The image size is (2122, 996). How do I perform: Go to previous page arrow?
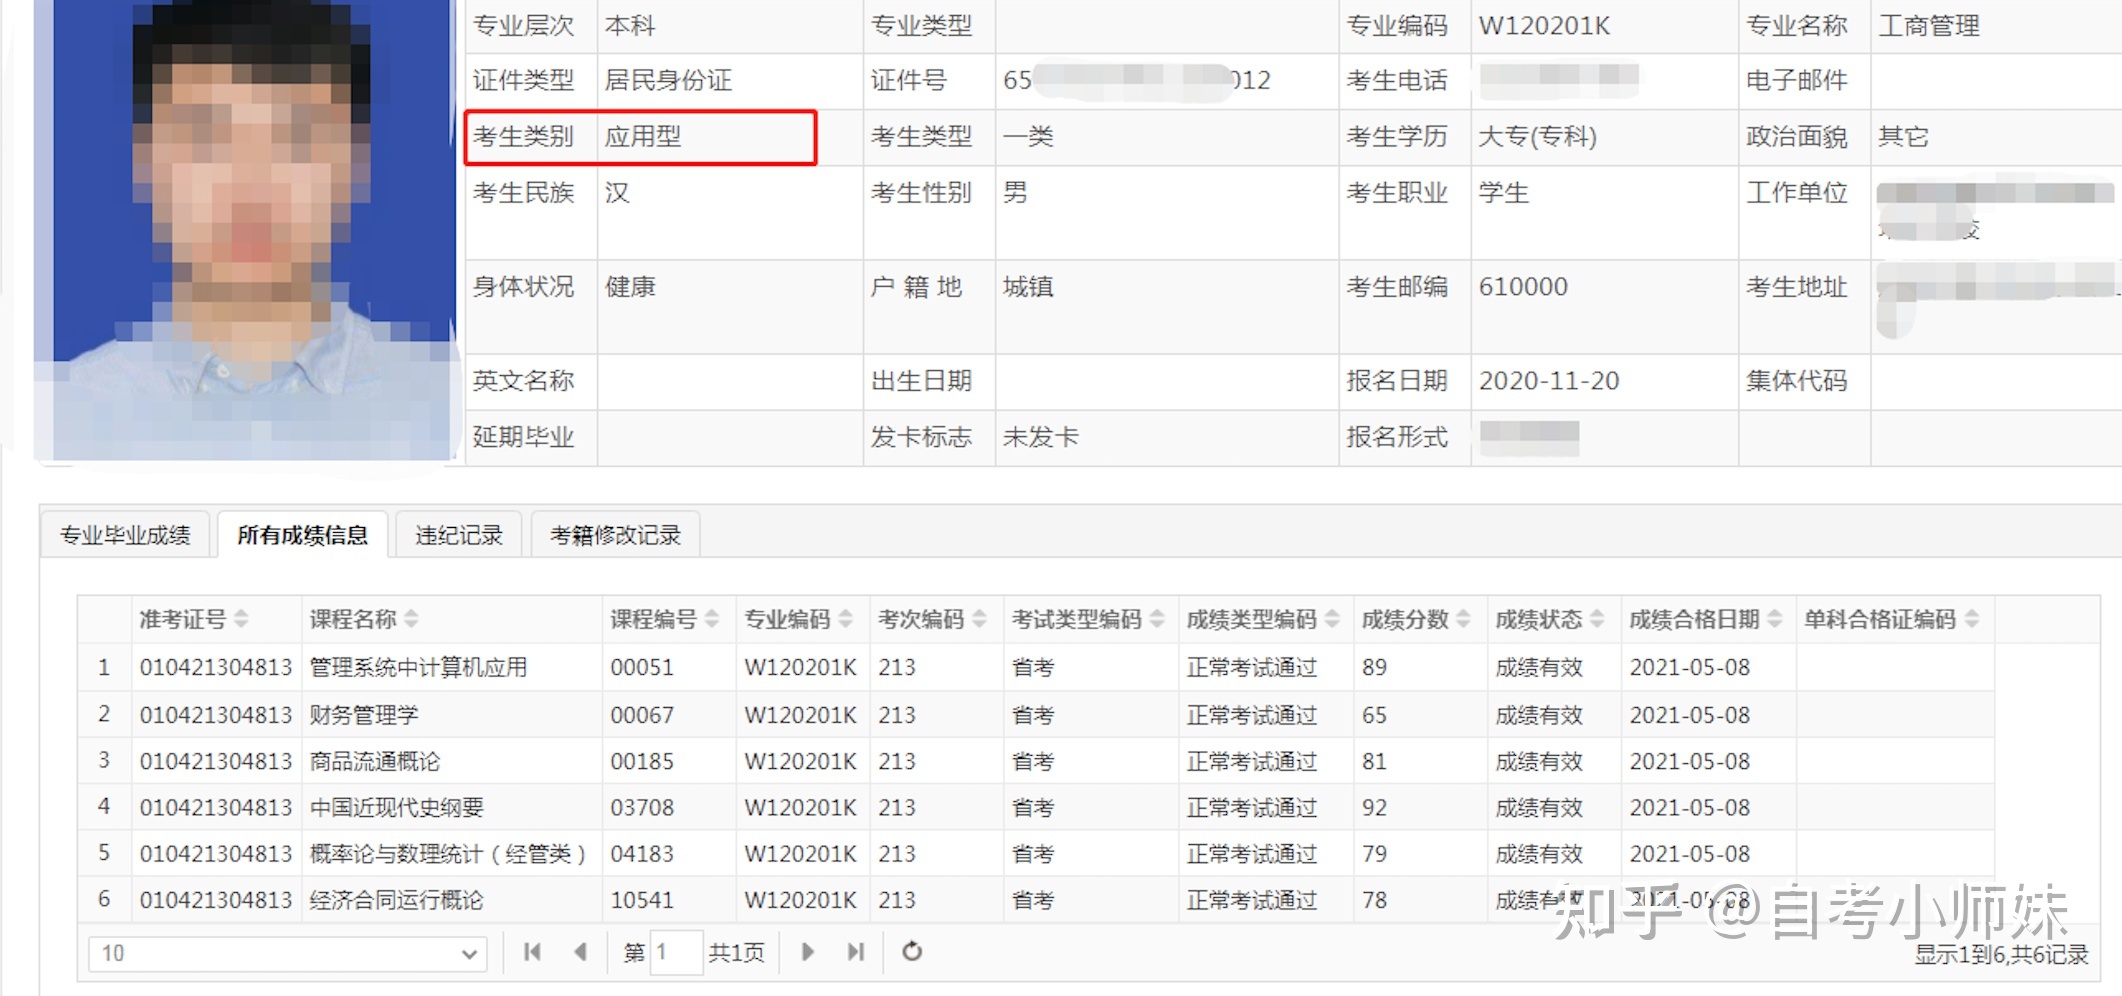[580, 952]
